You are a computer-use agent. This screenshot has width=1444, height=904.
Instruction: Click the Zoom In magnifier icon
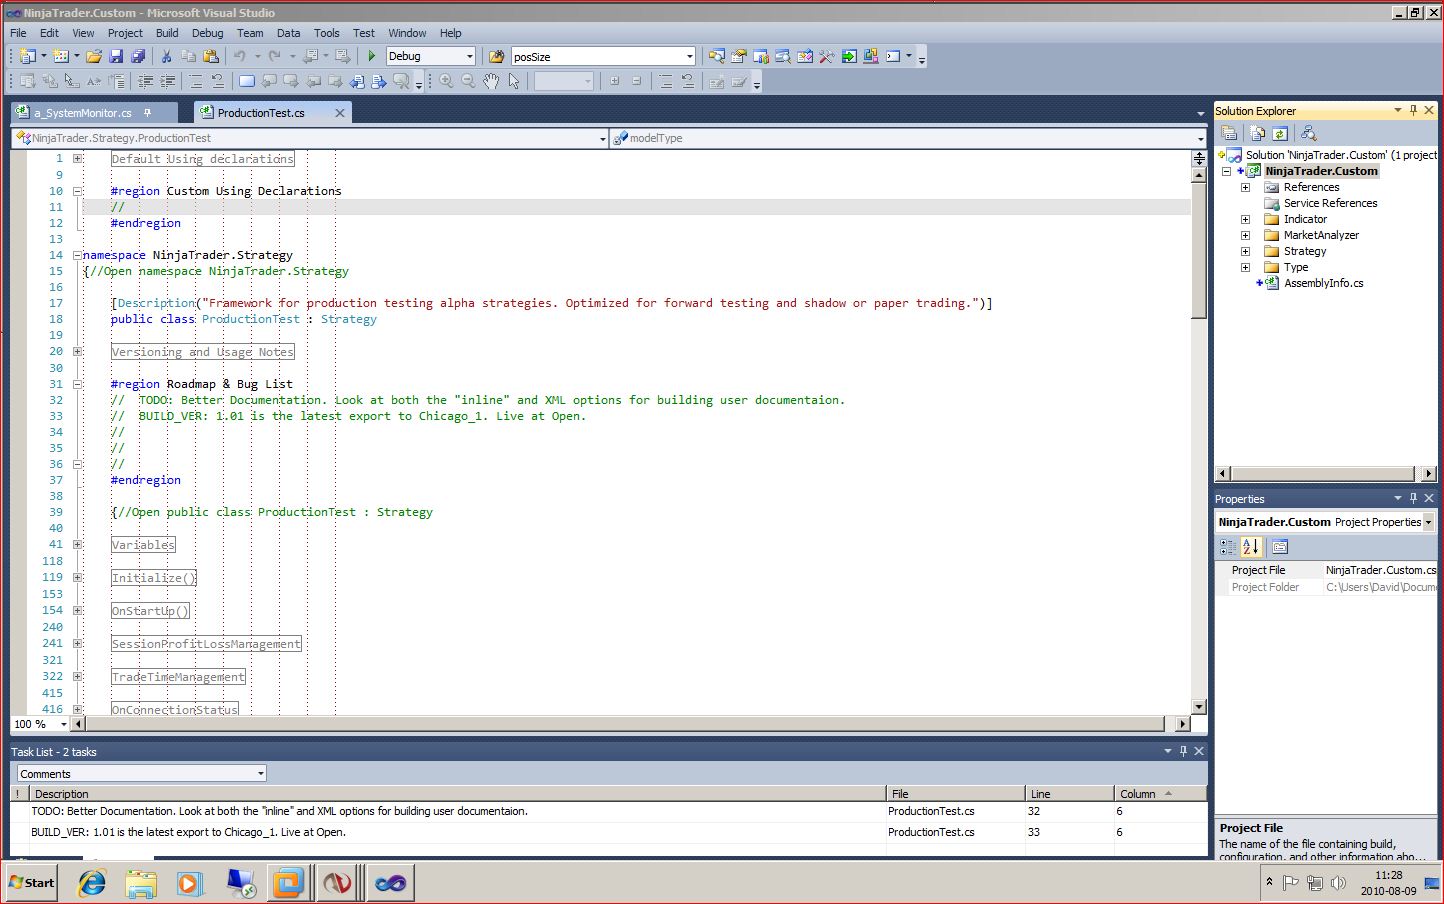coord(446,81)
